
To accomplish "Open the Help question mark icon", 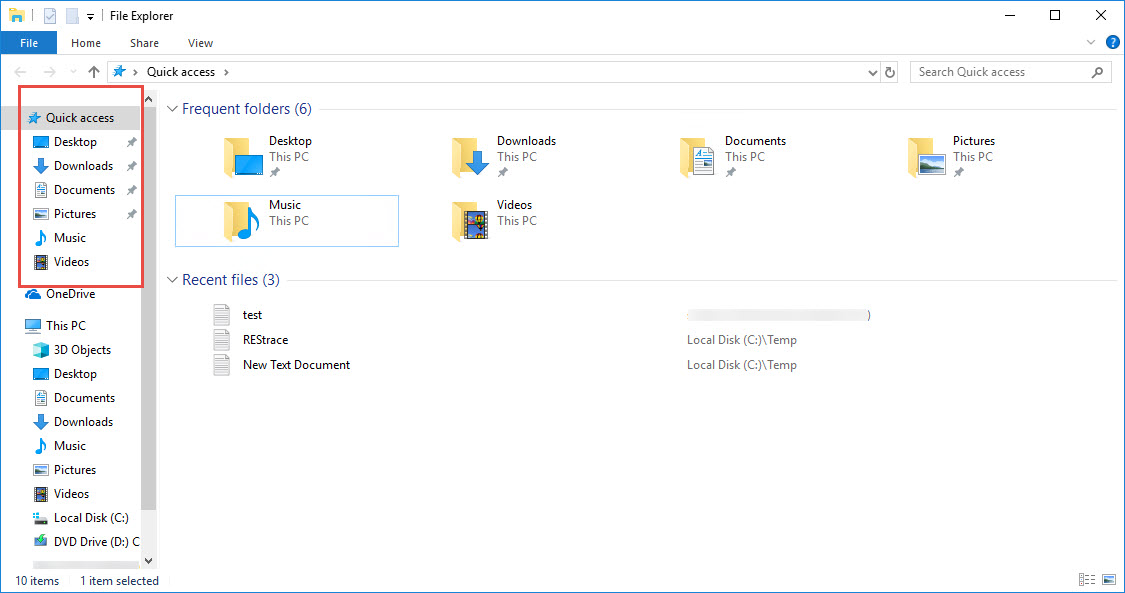I will pos(1112,42).
